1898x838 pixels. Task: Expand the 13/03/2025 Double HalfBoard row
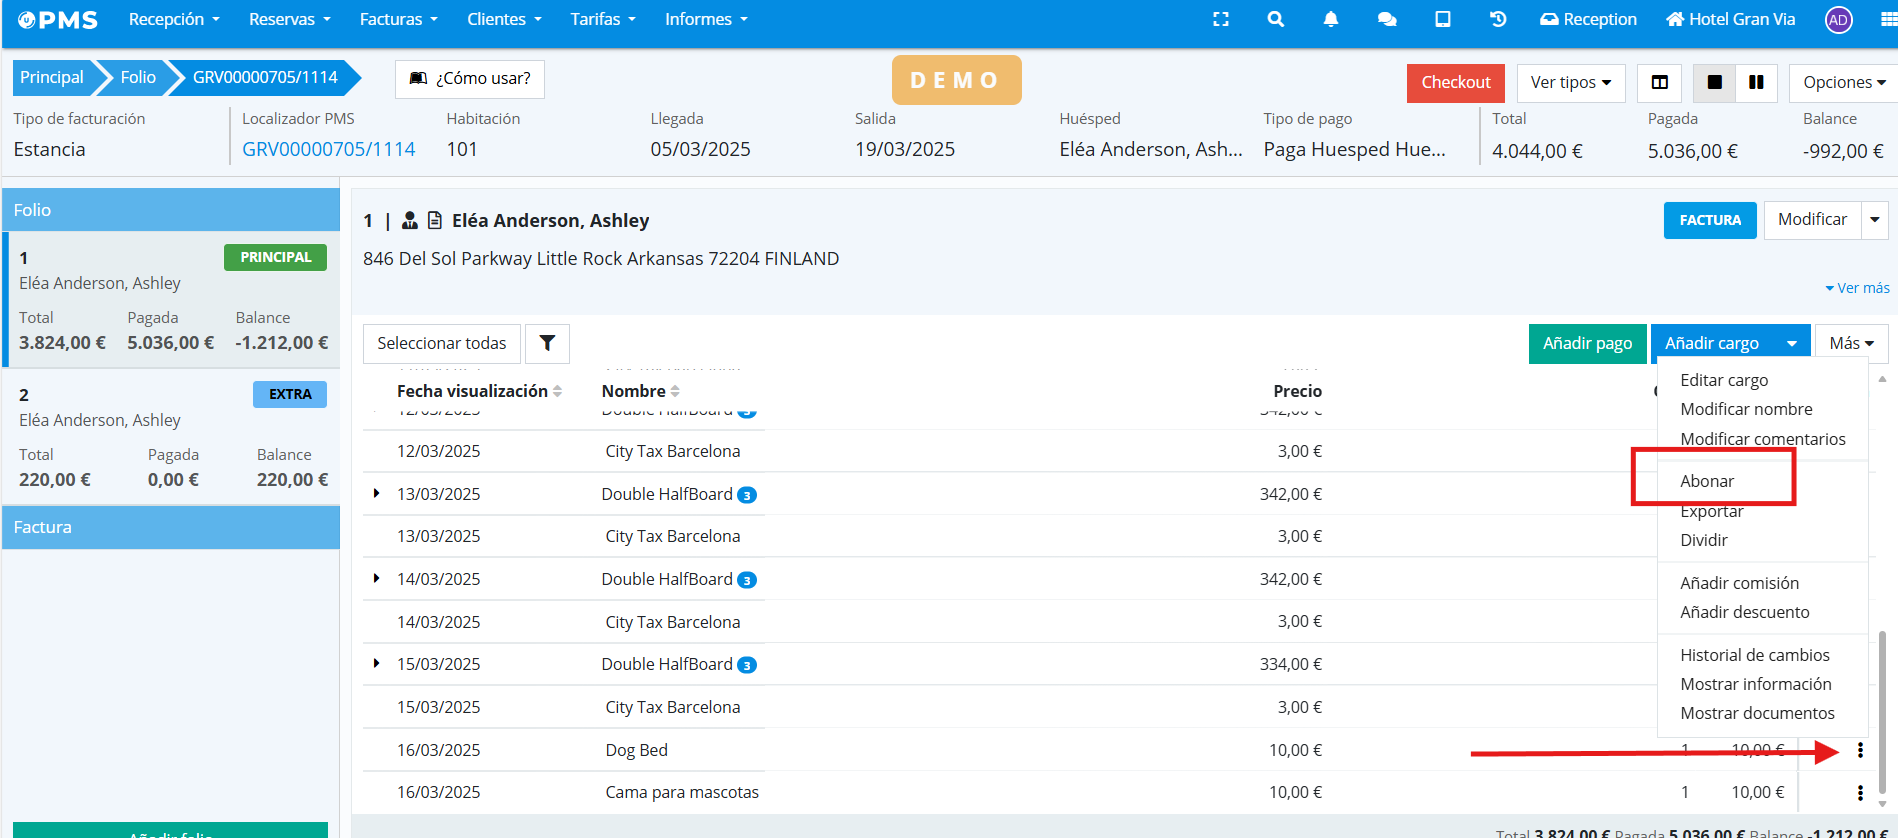[x=376, y=493]
